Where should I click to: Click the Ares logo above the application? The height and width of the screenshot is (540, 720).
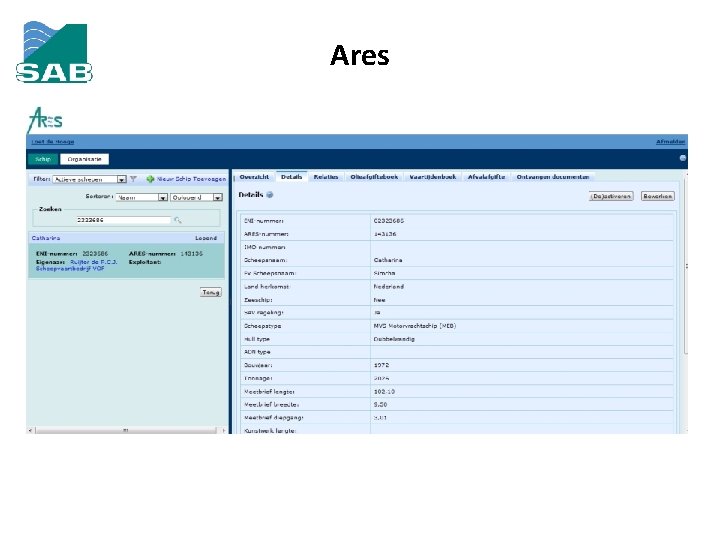(45, 120)
